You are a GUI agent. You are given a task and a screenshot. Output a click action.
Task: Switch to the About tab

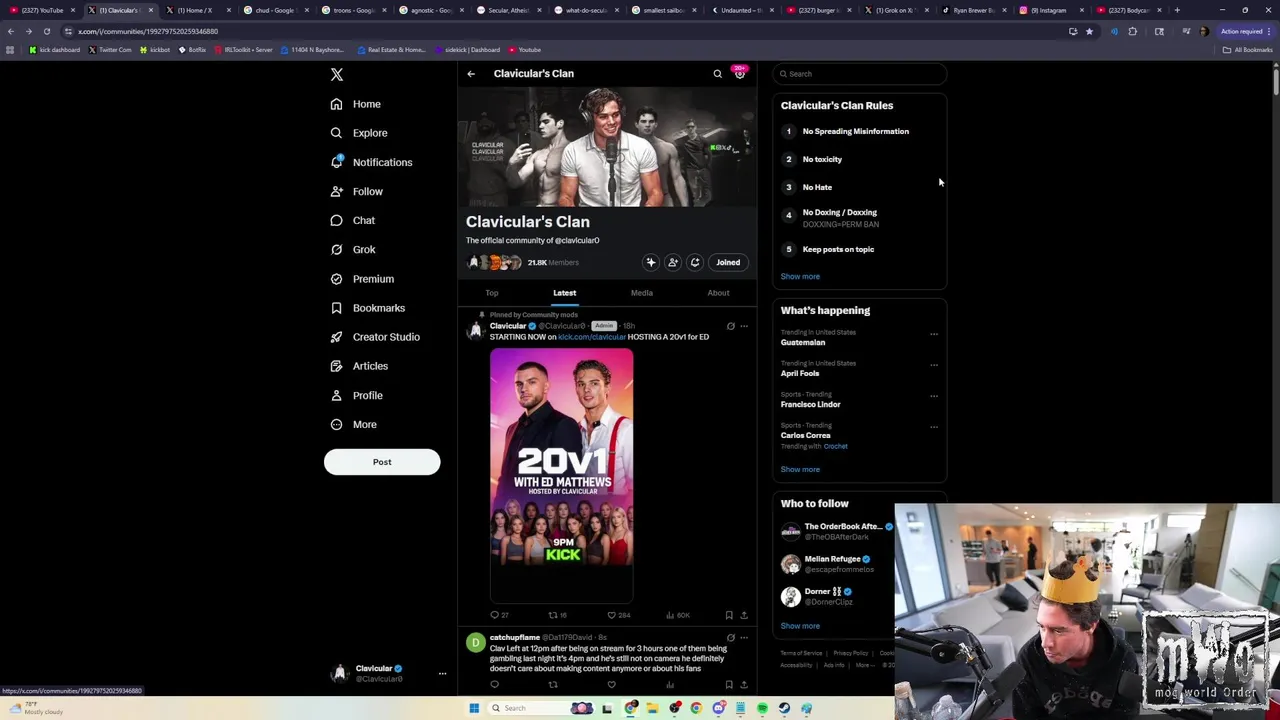point(718,293)
